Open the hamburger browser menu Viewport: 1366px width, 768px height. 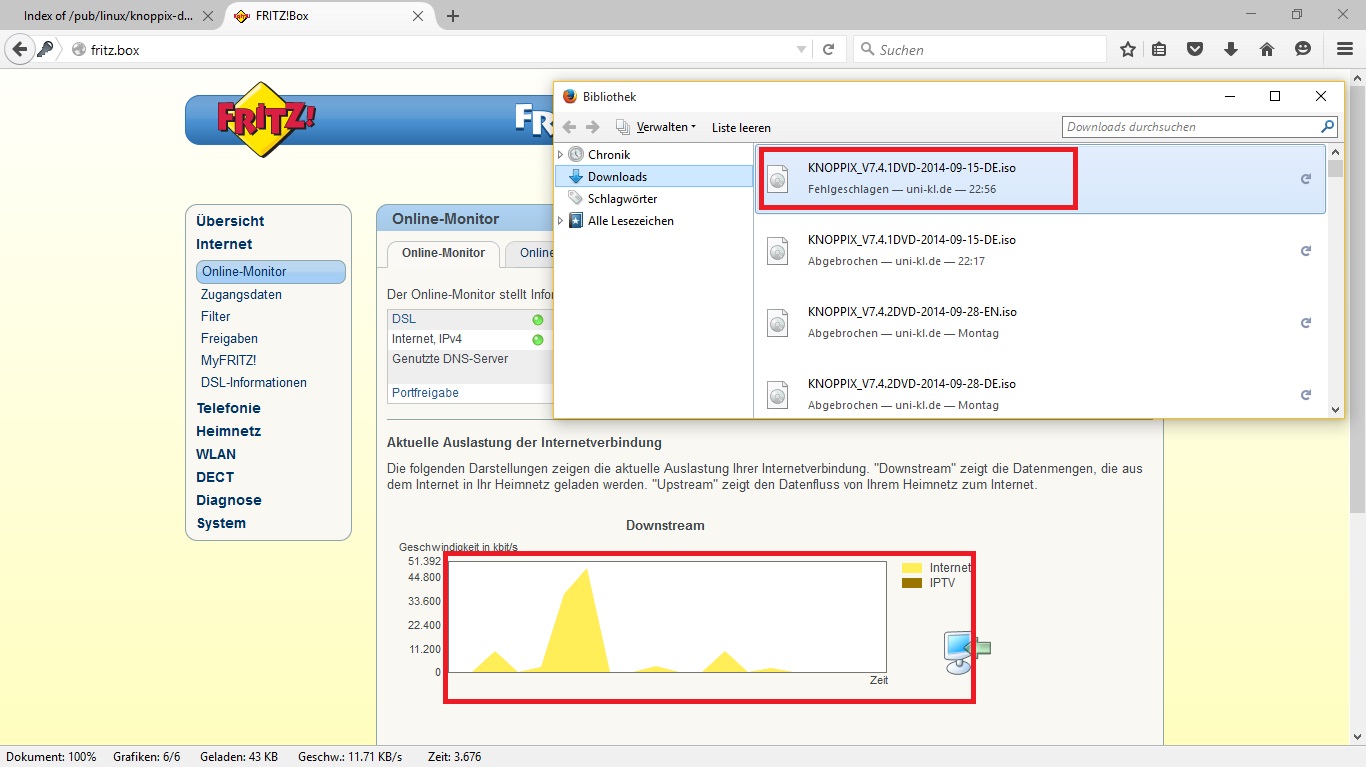[x=1345, y=49]
